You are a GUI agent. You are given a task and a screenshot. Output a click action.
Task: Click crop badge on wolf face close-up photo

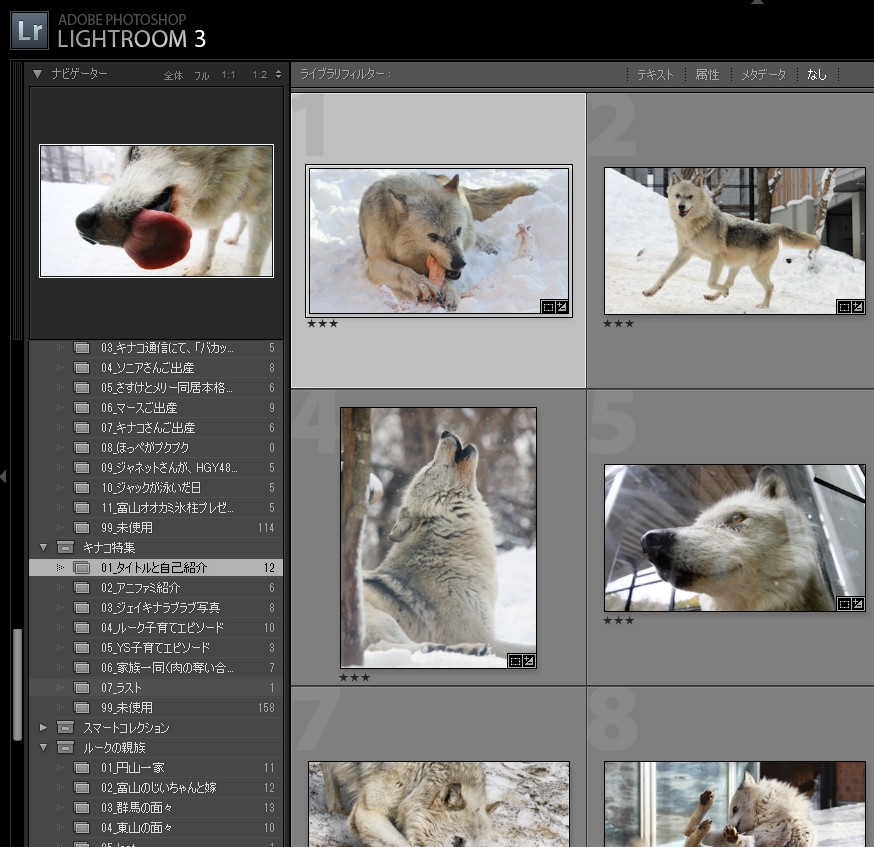coord(844,604)
